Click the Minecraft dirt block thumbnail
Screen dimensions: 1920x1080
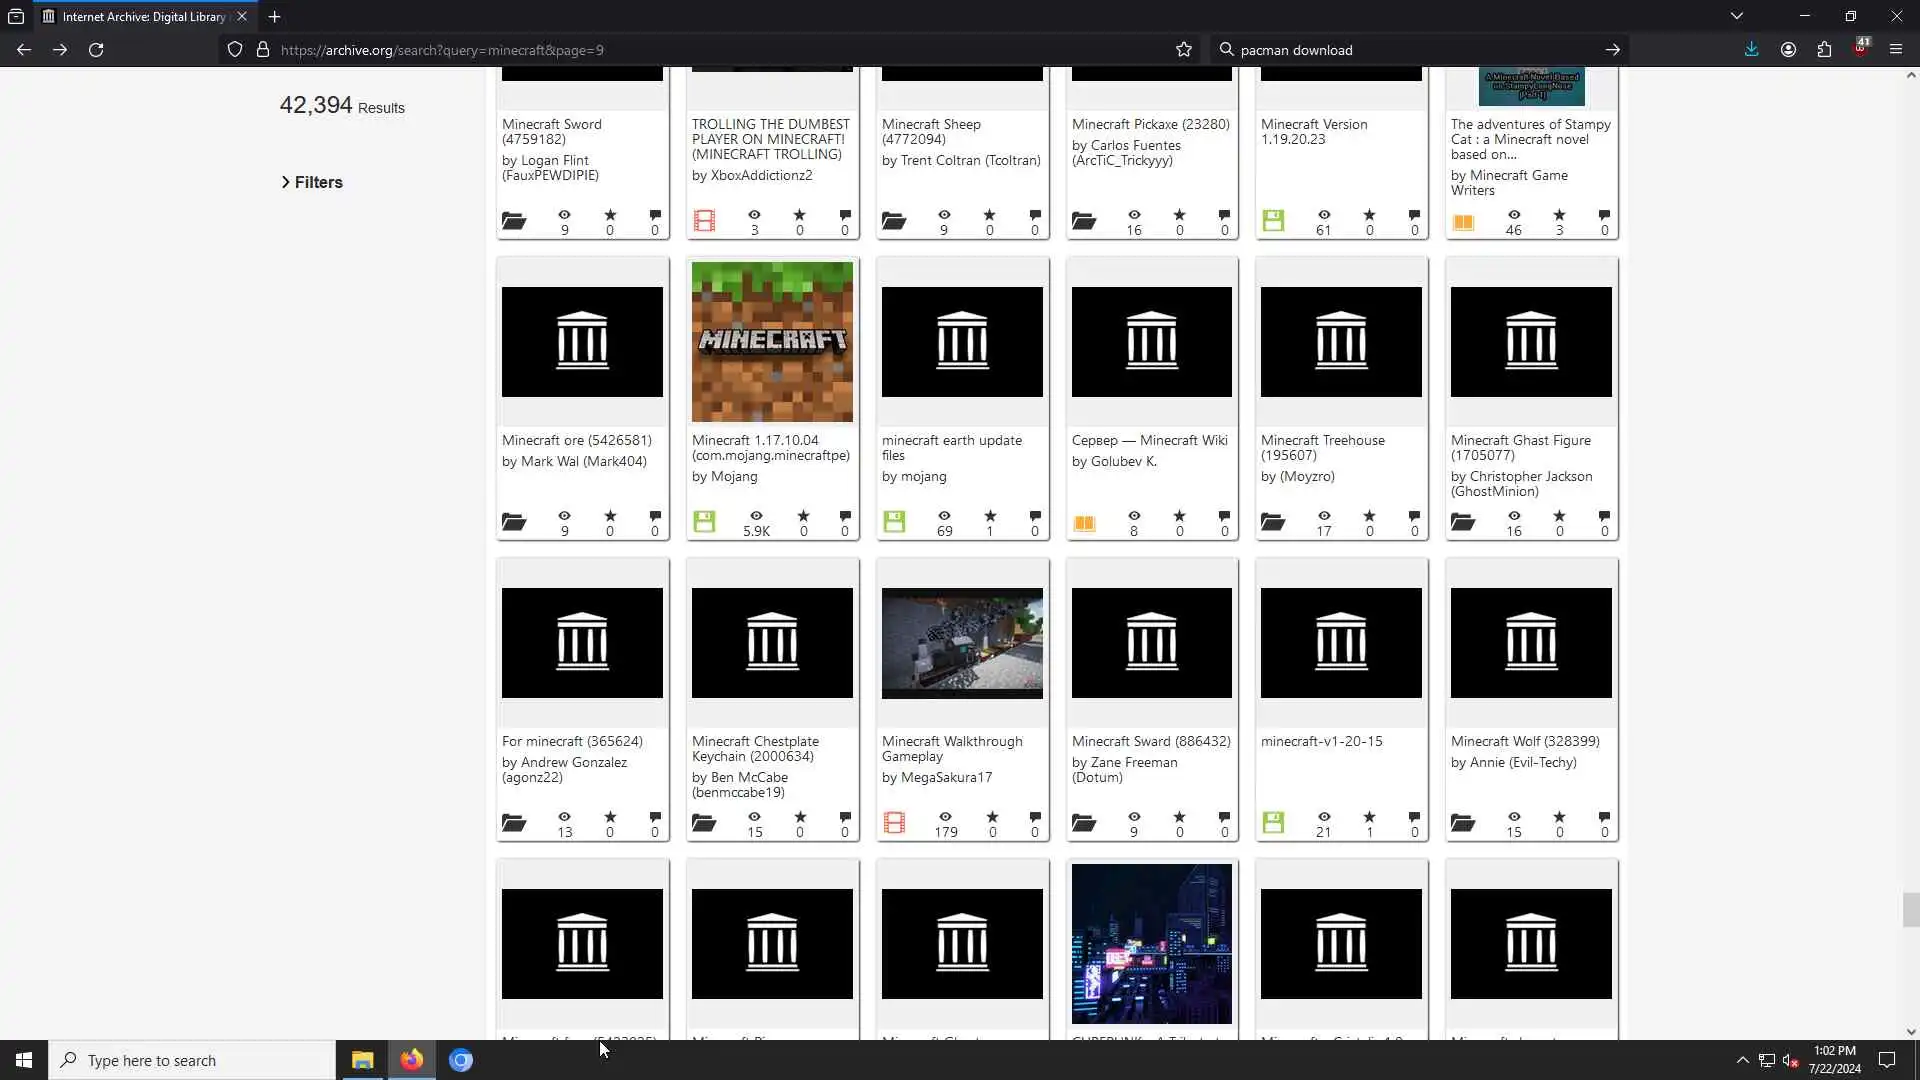click(x=772, y=342)
